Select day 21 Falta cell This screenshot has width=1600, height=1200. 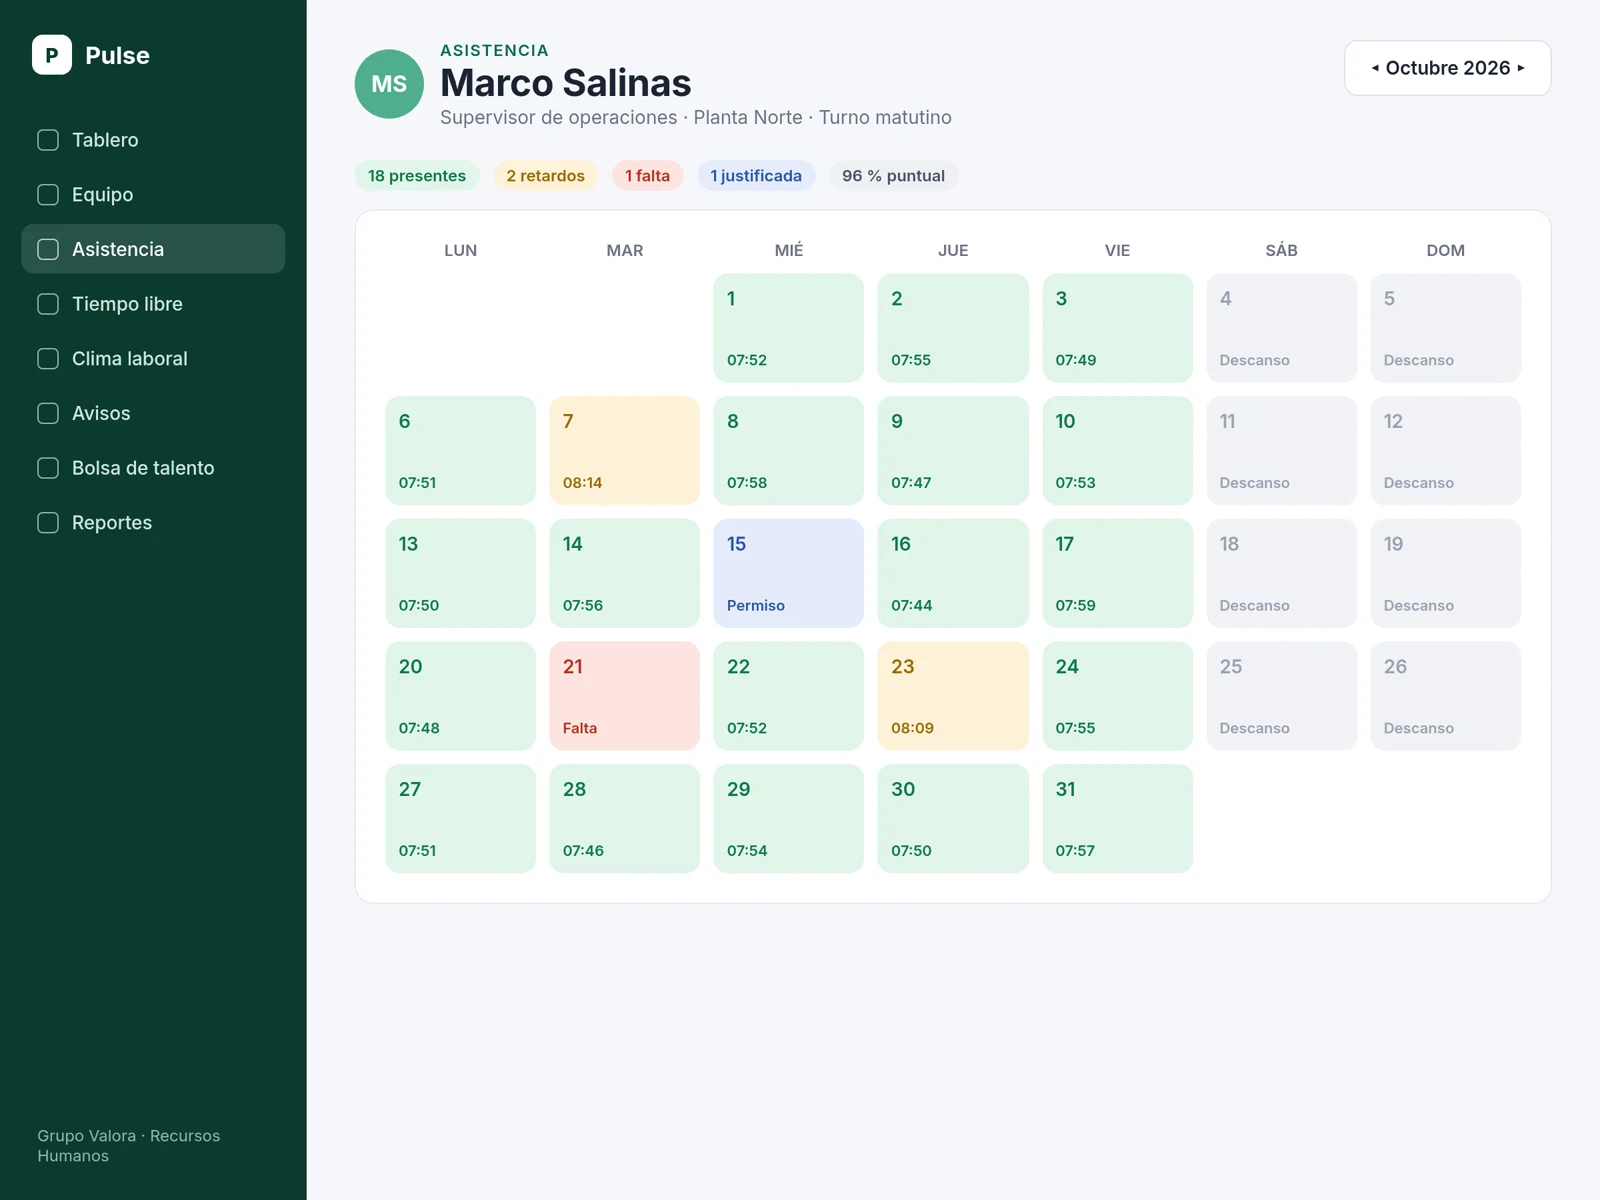(624, 696)
